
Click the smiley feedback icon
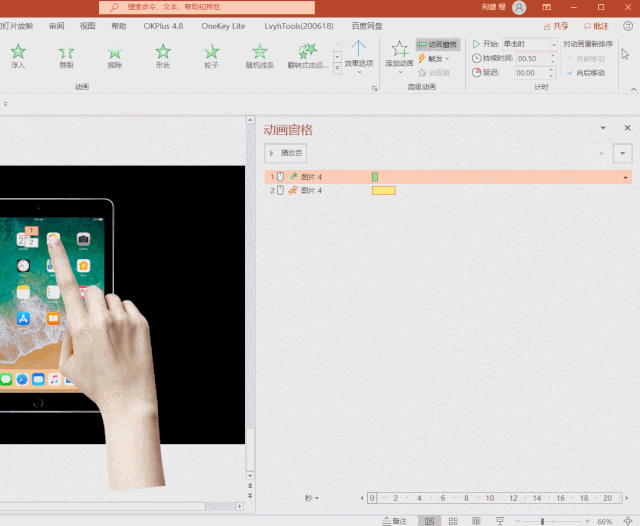click(628, 26)
